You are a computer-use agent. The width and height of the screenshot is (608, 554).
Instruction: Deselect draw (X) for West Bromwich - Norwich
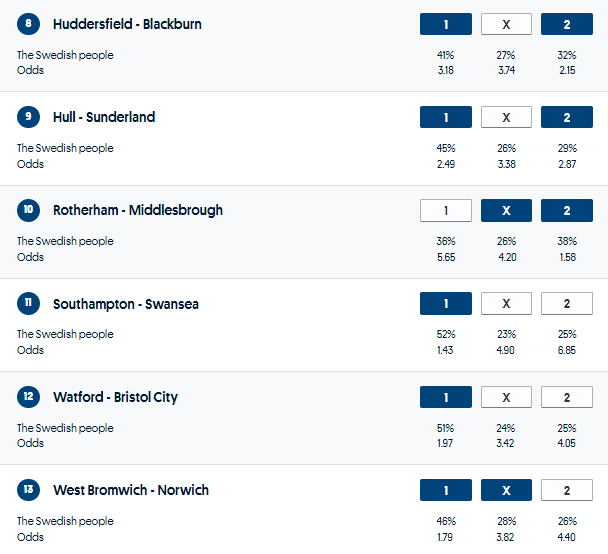(x=506, y=490)
